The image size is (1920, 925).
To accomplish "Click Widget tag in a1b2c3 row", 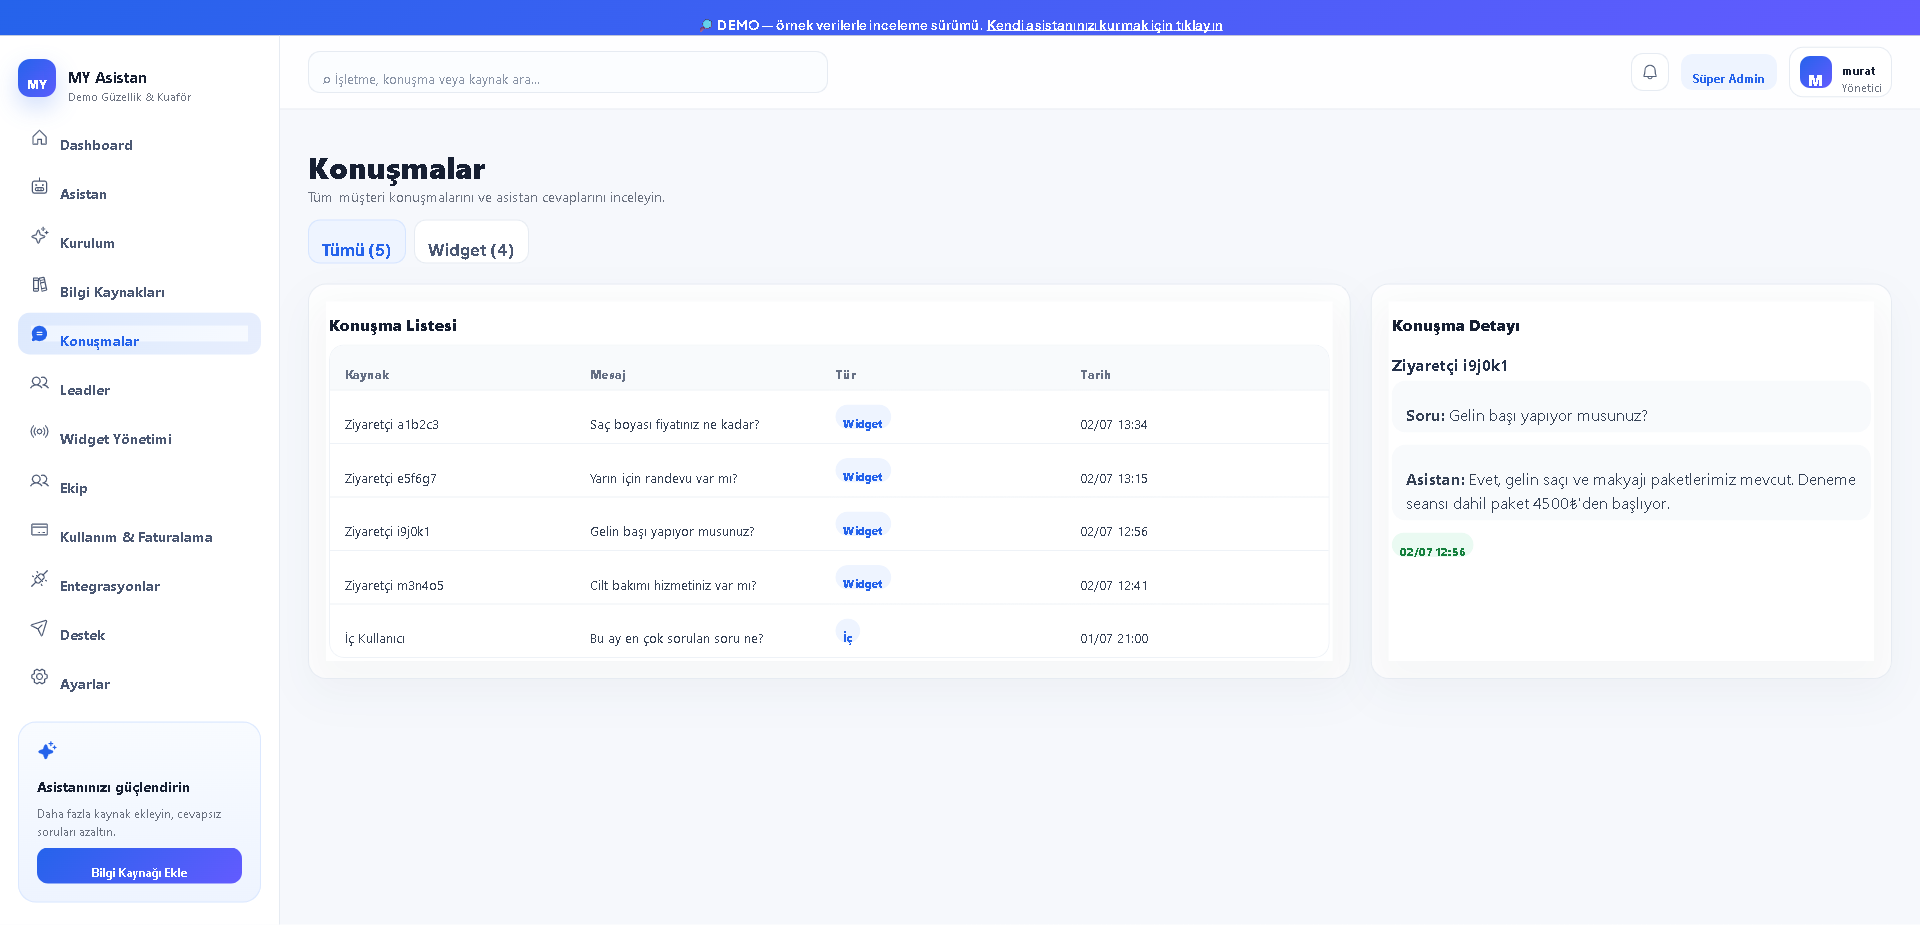I will 863,419.
